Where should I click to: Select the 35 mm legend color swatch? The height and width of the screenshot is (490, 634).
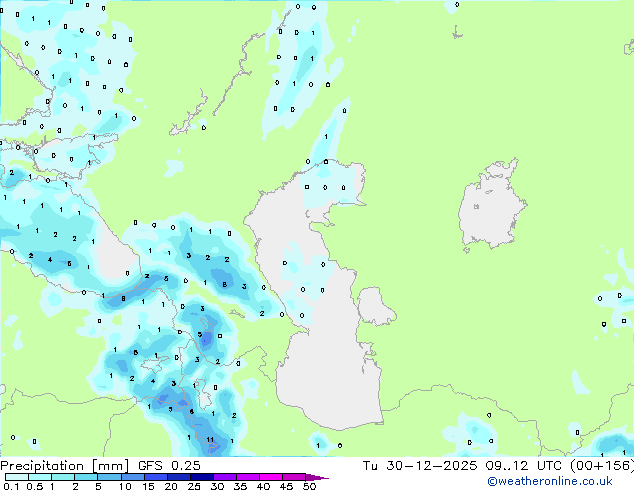[x=247, y=477]
